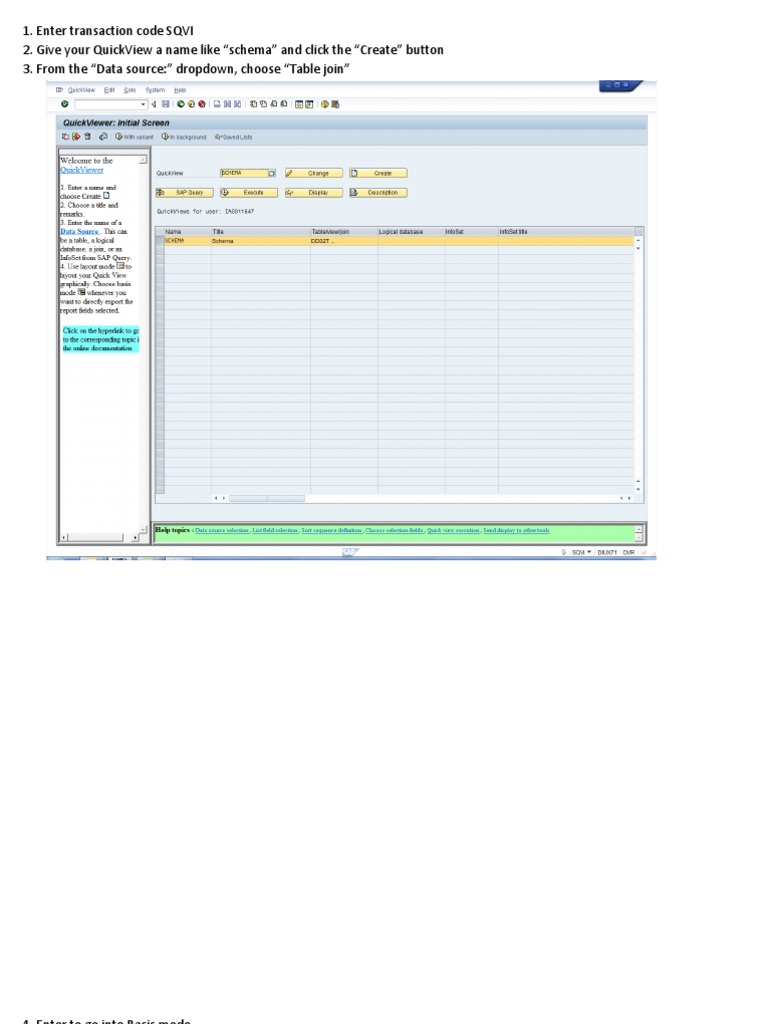The width and height of the screenshot is (768, 1024).
Task: Open the Goto menu
Action: pyautogui.click(x=130, y=89)
